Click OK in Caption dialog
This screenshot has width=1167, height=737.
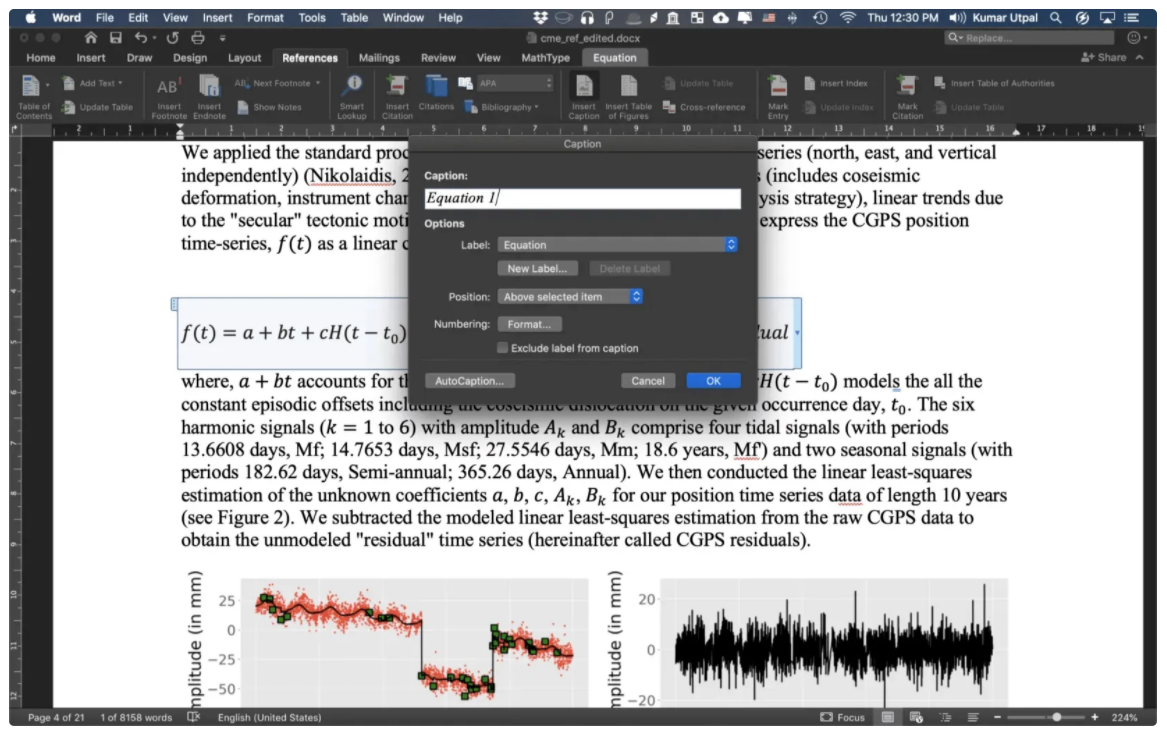coord(713,381)
